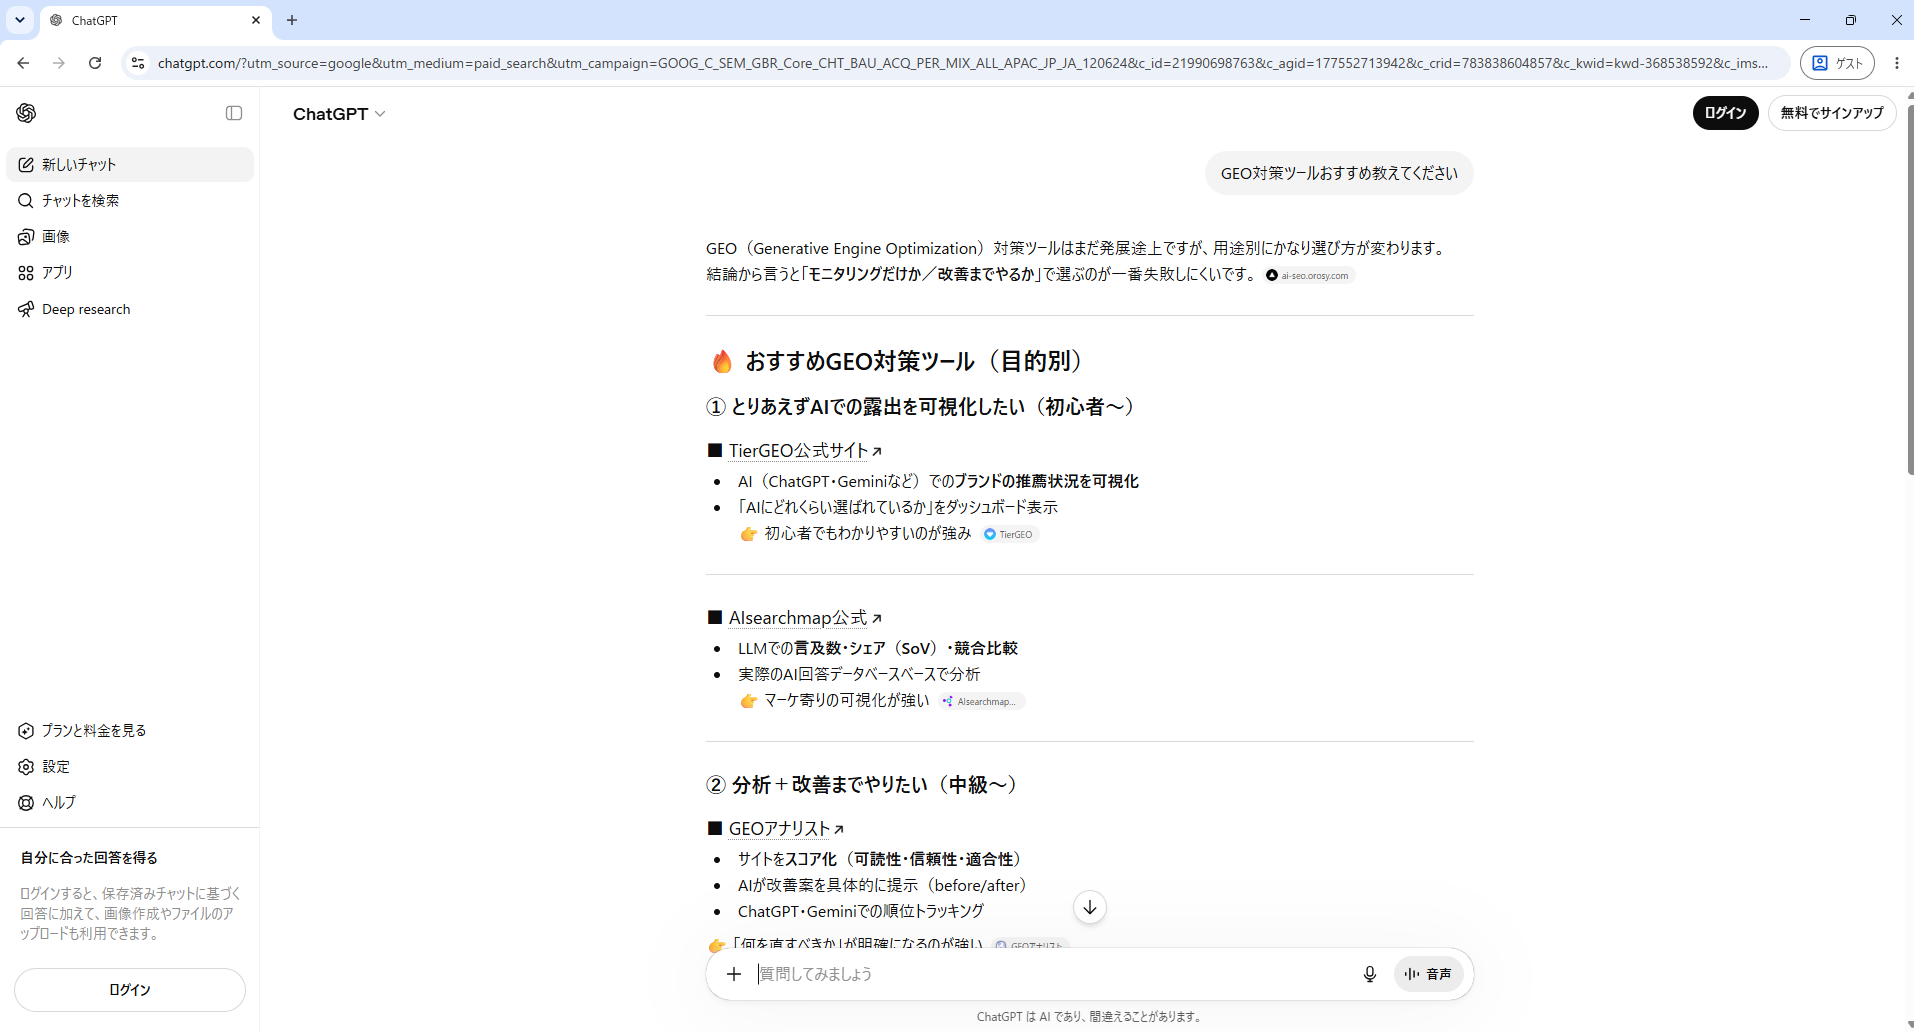
Task: Click text マーケ寄りの可視化が強い
Action: pyautogui.click(x=847, y=701)
